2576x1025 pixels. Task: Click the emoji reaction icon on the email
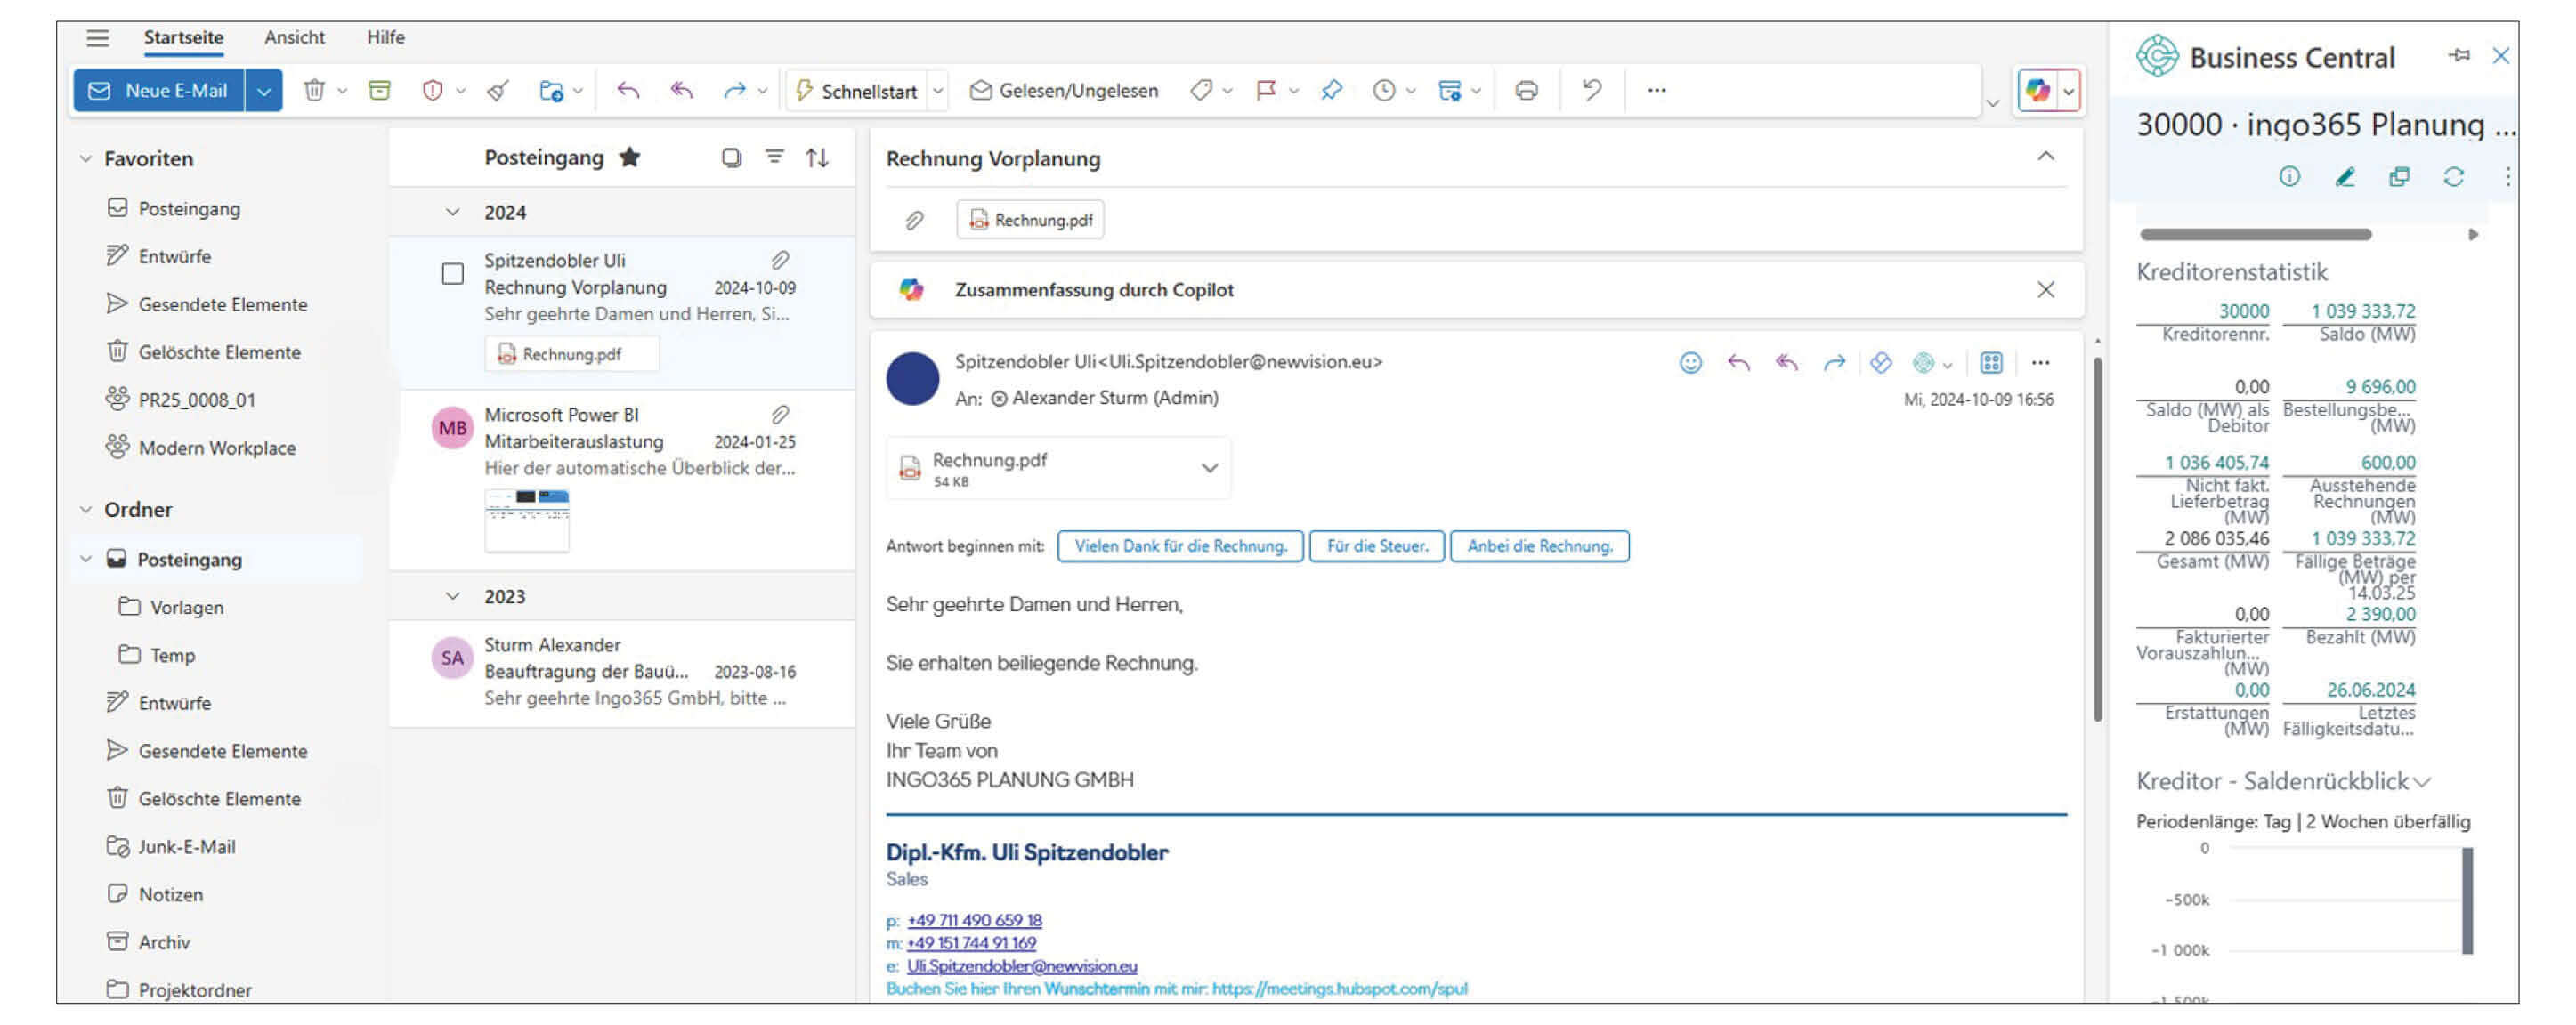1690,363
